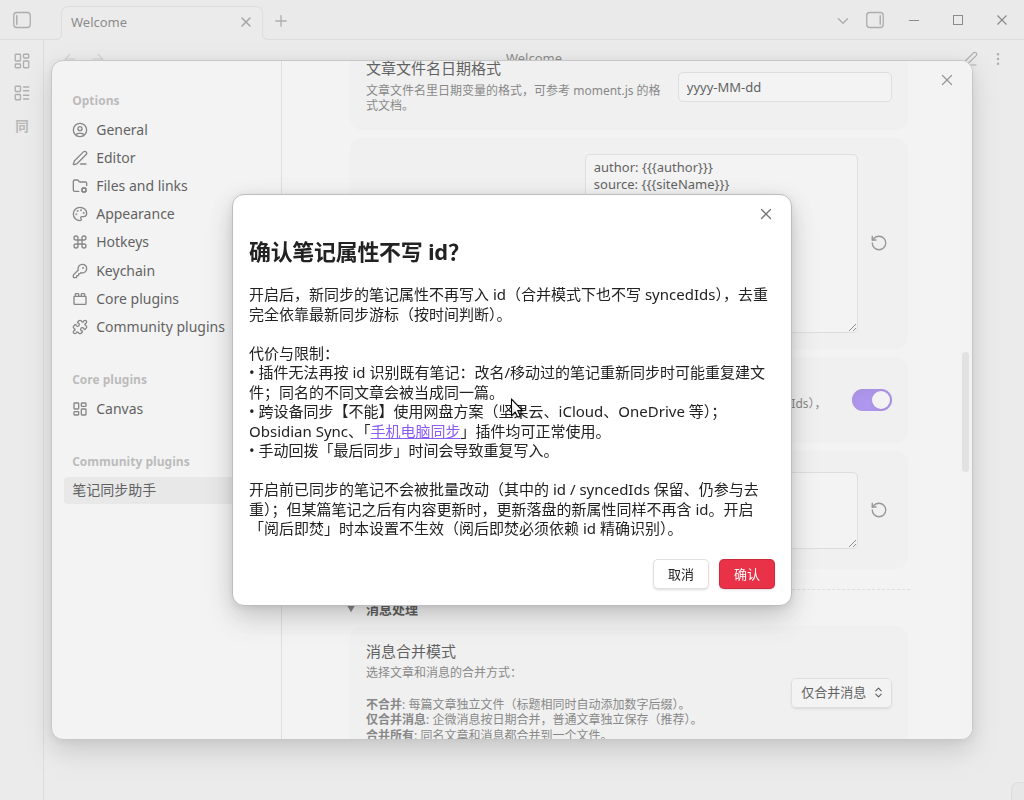Click the edit pencil icon top right
The height and width of the screenshot is (800, 1024).
[x=971, y=59]
